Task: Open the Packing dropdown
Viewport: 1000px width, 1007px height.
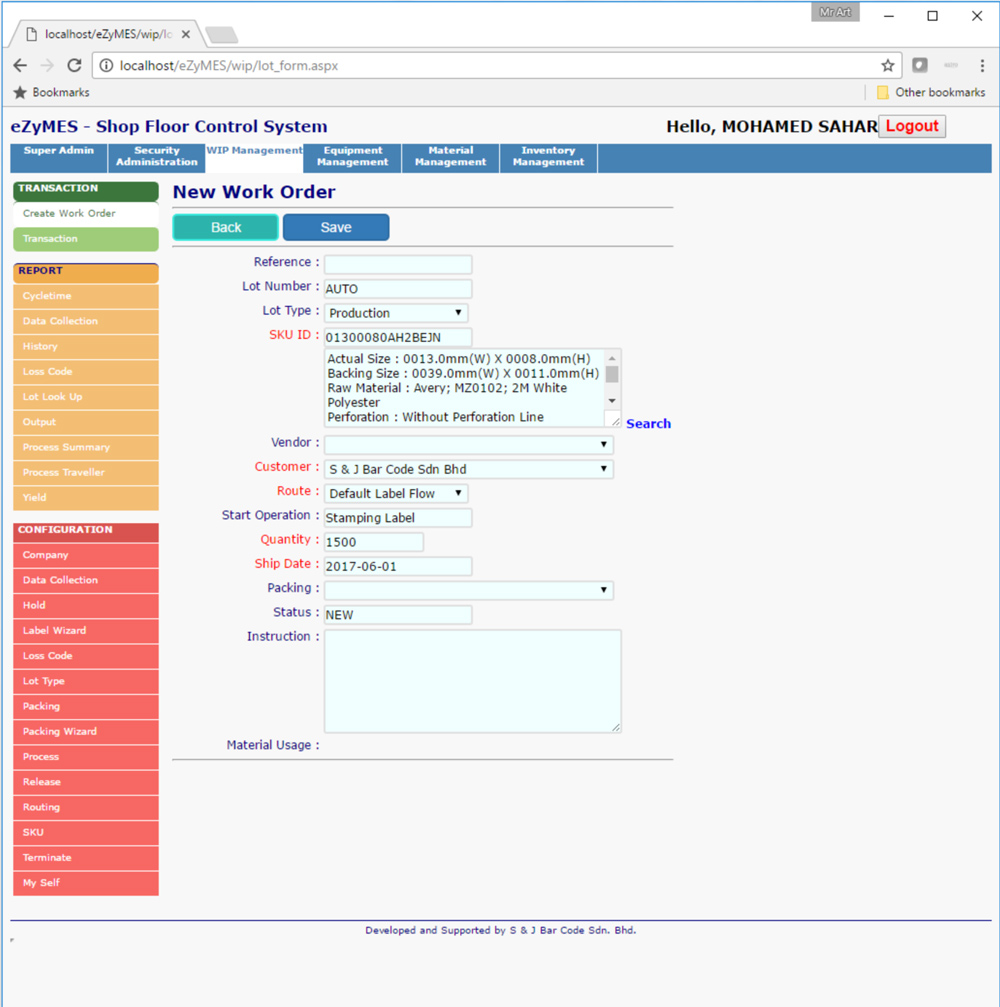Action: pyautogui.click(x=468, y=590)
